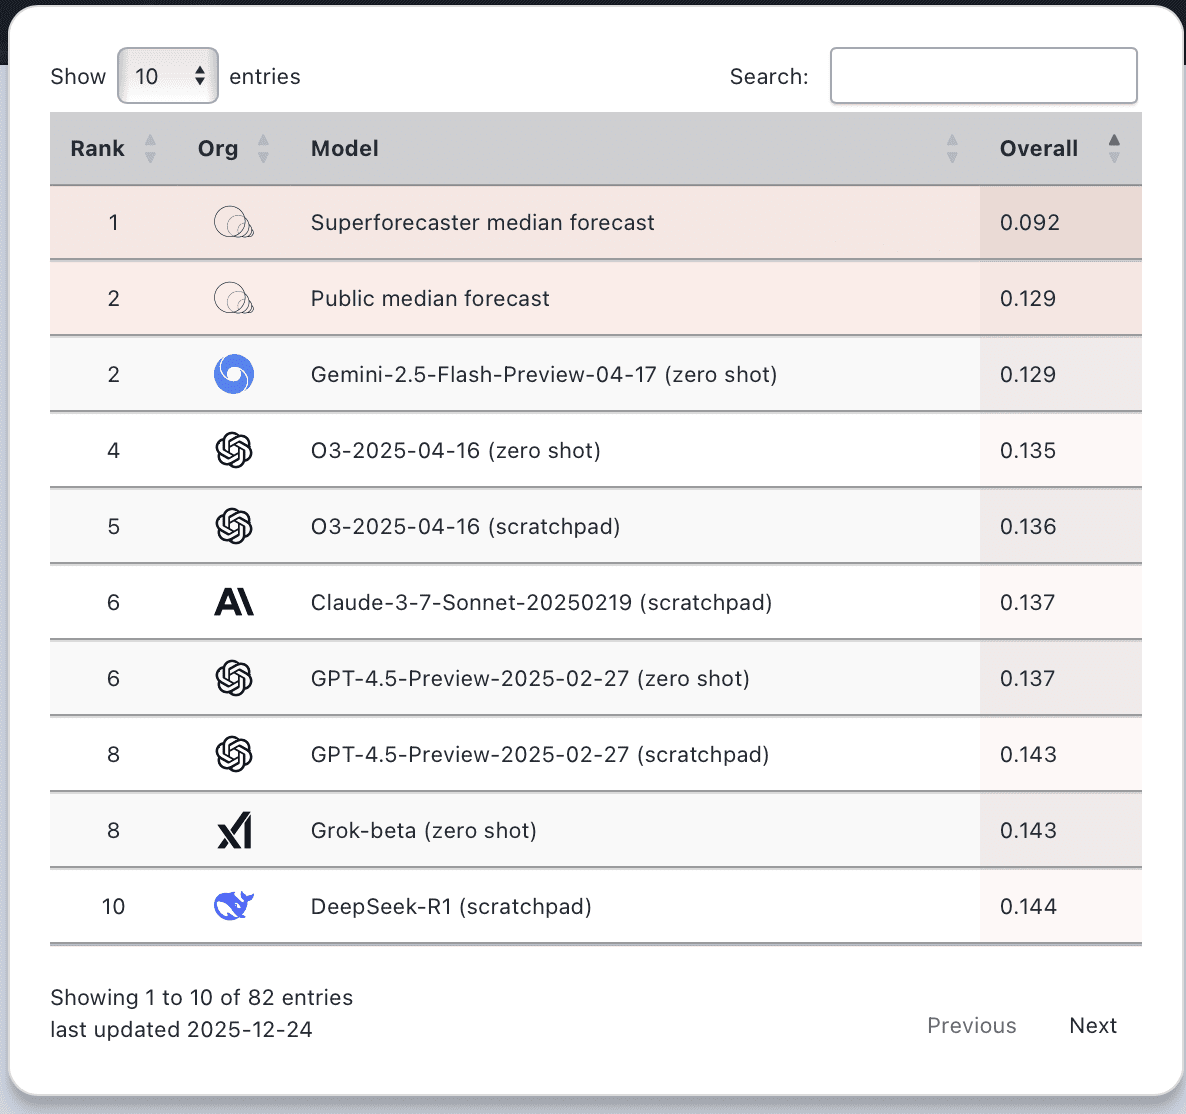Image resolution: width=1186 pixels, height=1114 pixels.
Task: Open the Show entries count dropdown
Action: tap(168, 76)
